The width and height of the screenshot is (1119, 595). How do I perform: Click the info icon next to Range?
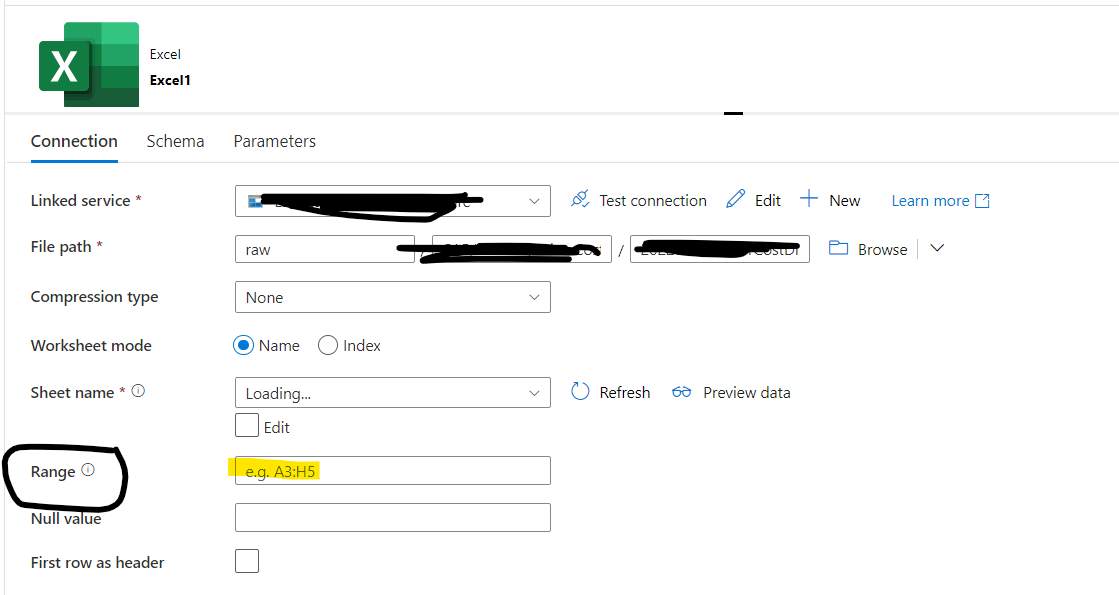pos(88,470)
